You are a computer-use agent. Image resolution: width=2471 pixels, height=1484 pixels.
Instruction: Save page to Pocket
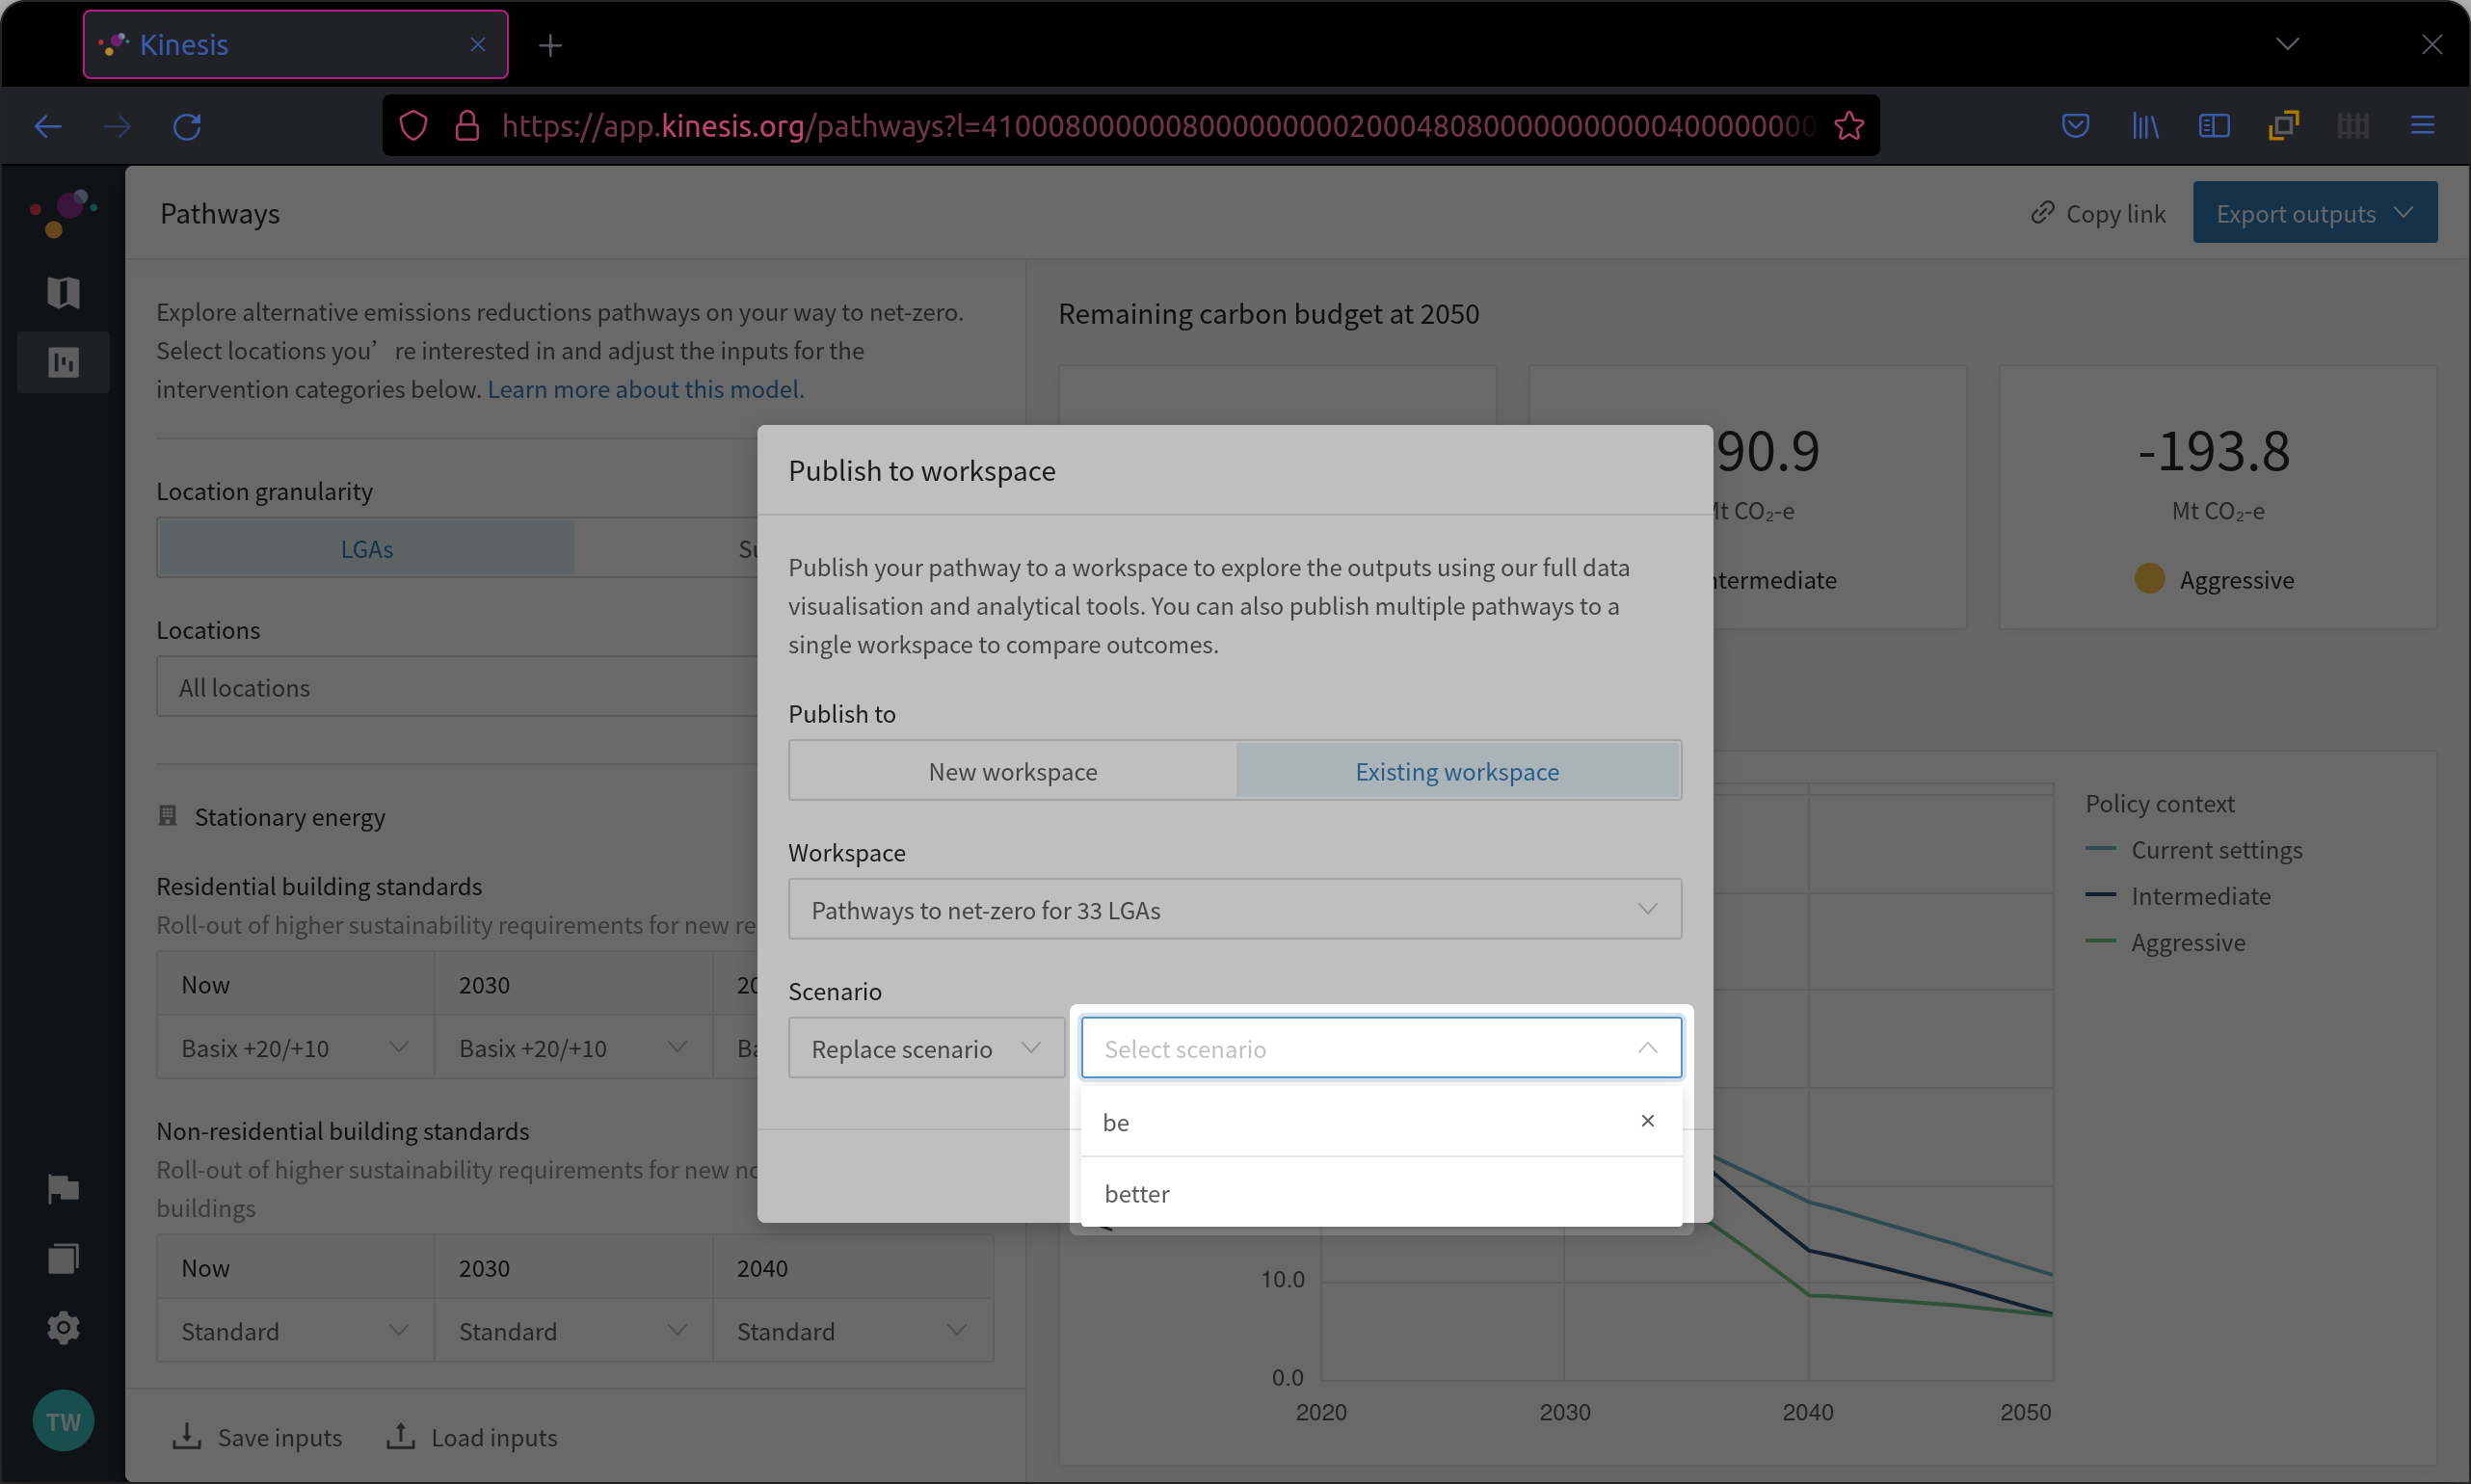[x=2075, y=126]
